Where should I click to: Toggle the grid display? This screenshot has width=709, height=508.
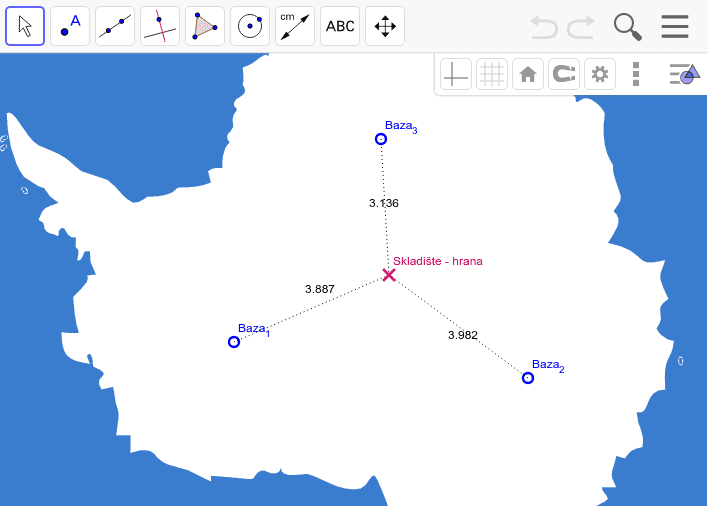pyautogui.click(x=492, y=74)
